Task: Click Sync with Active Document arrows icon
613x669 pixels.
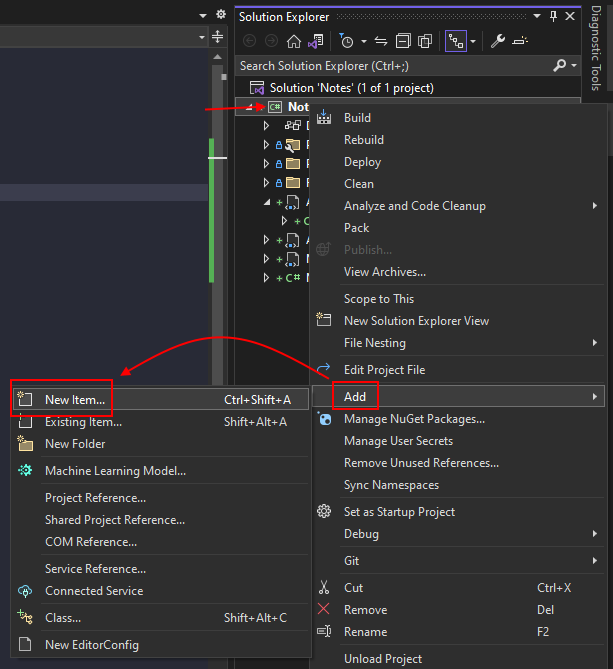Action: pyautogui.click(x=381, y=41)
